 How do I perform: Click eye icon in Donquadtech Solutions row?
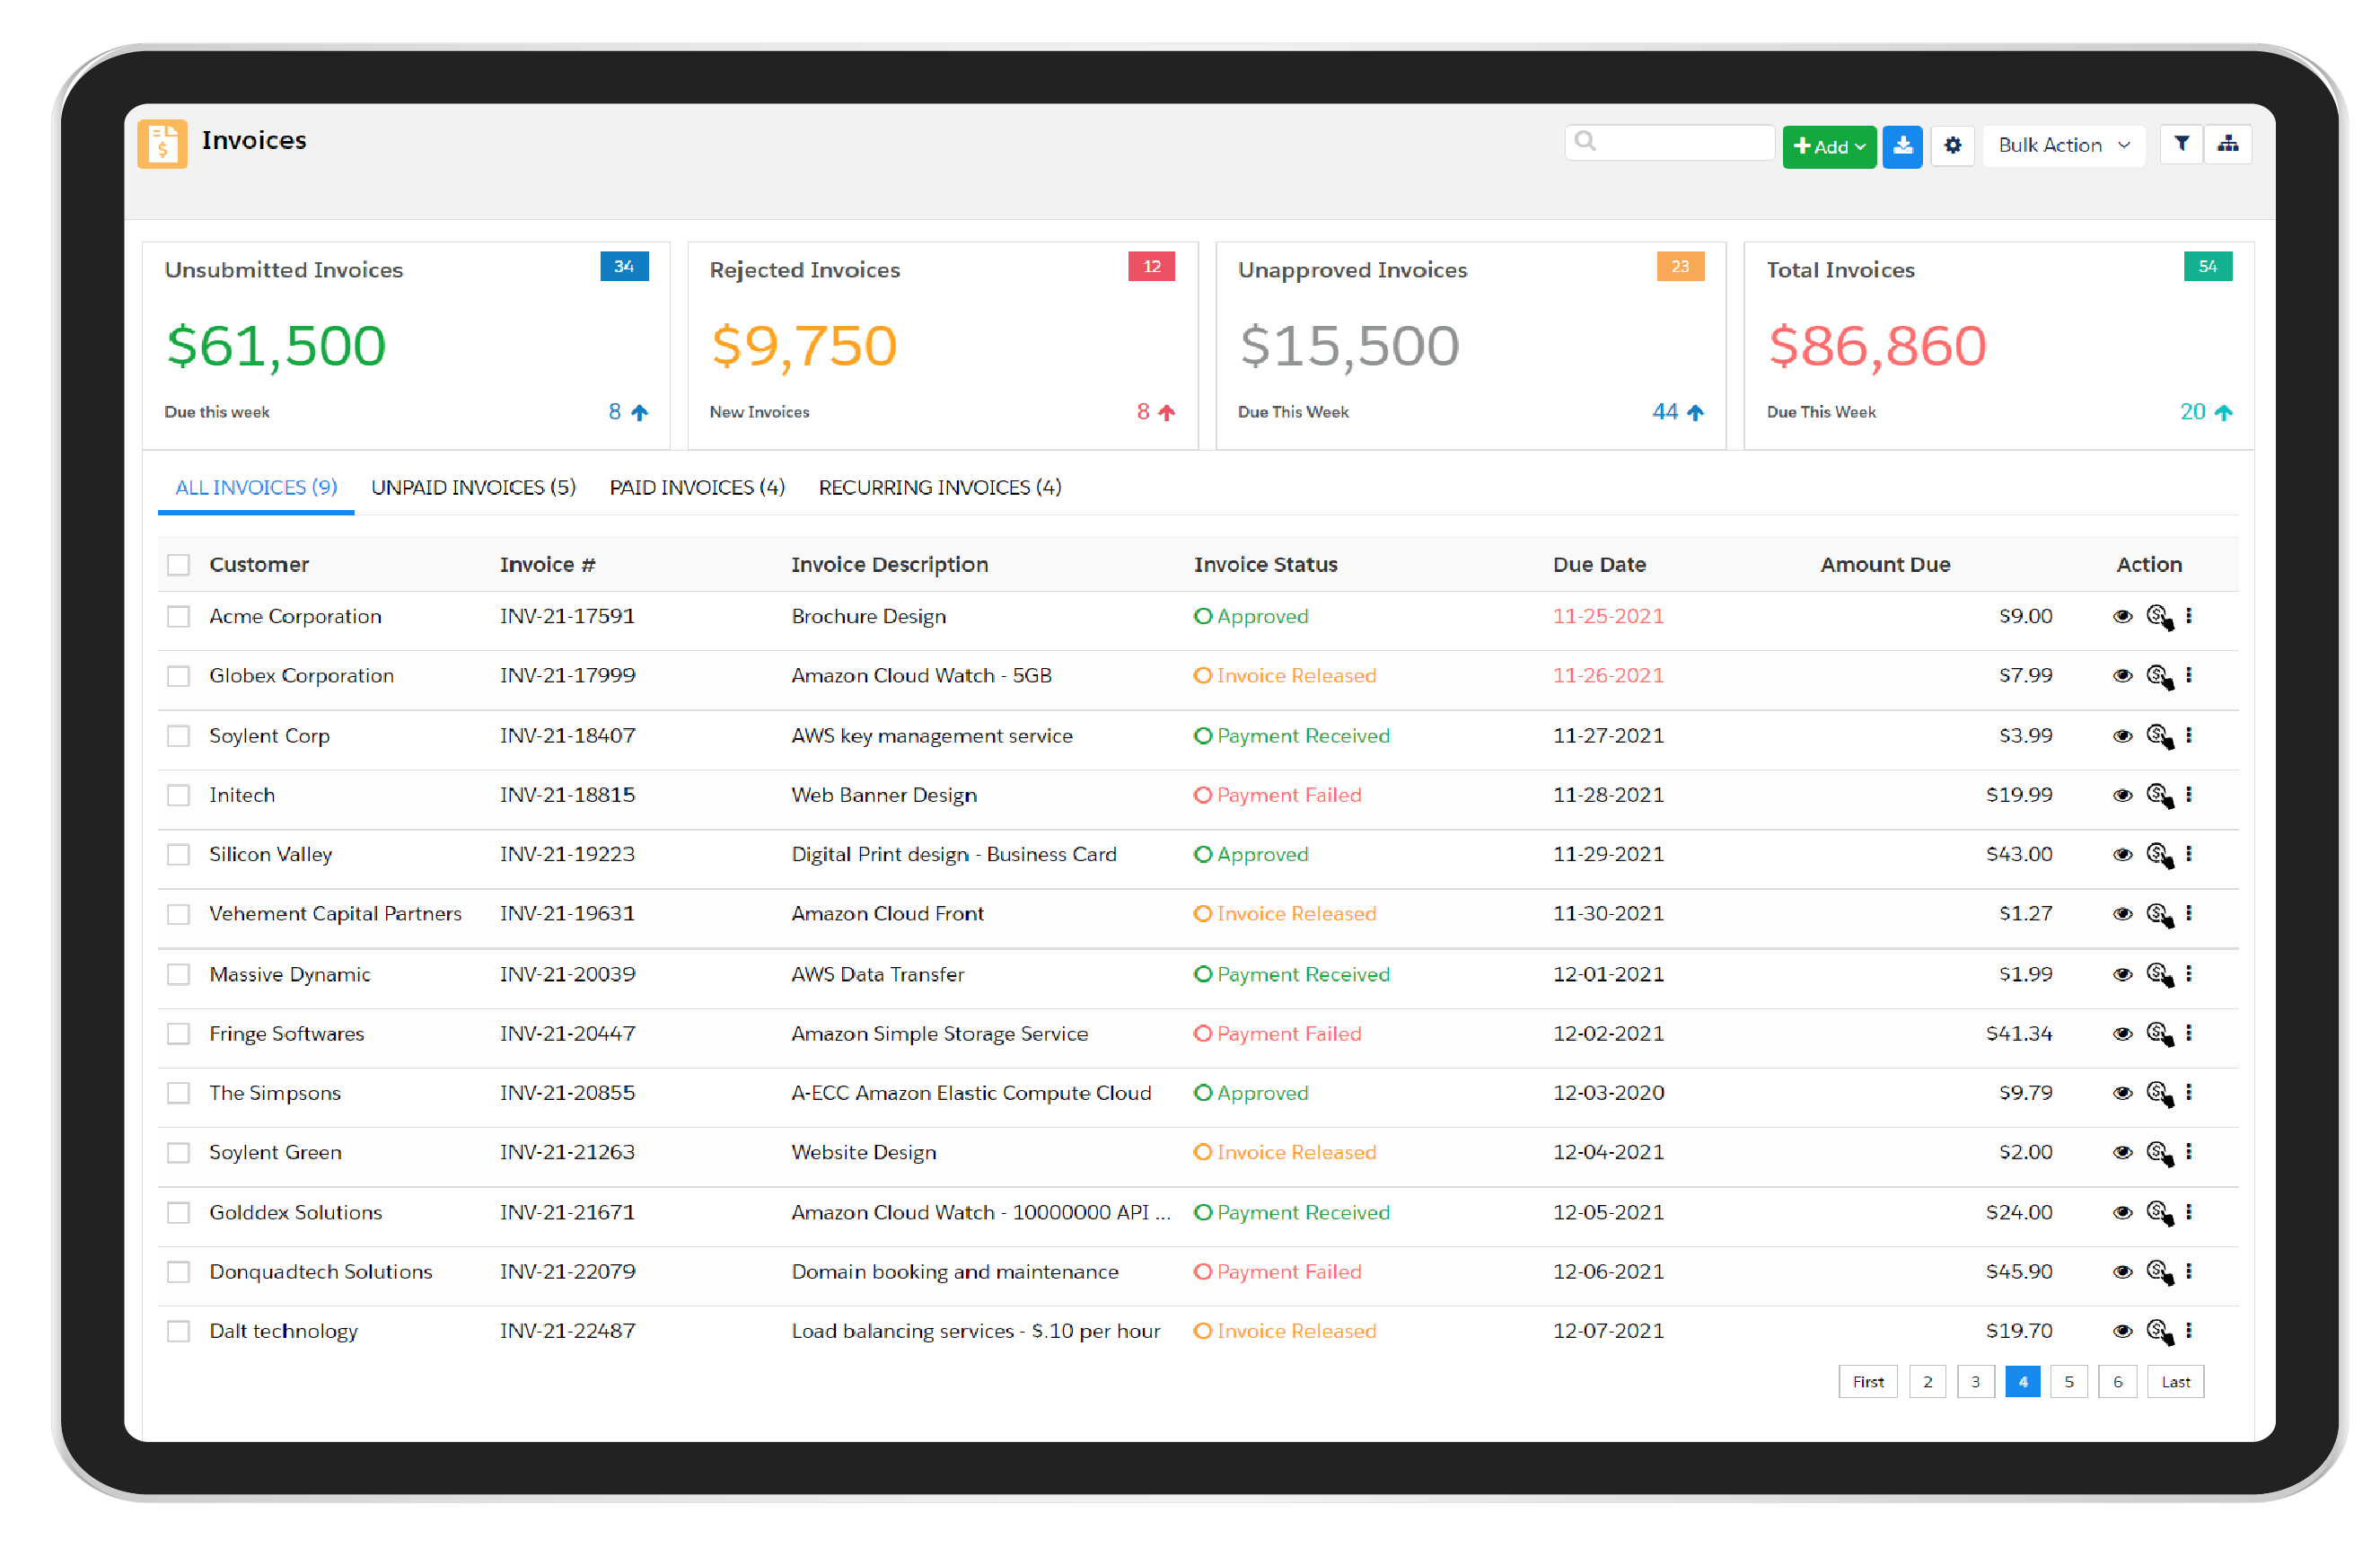click(2122, 1271)
